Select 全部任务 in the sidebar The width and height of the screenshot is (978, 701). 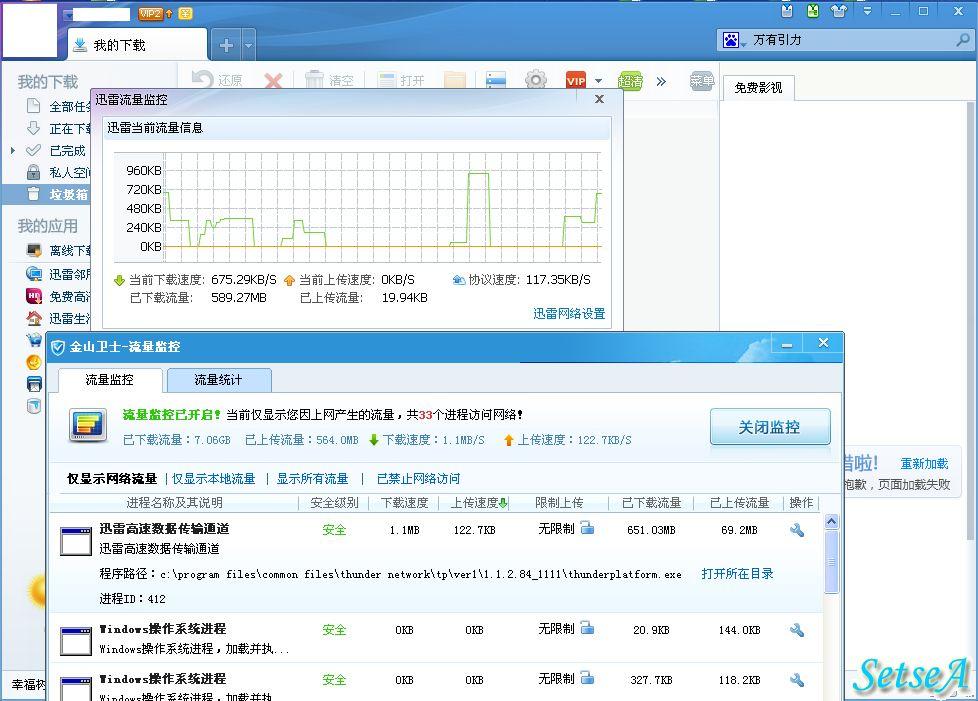[59, 107]
